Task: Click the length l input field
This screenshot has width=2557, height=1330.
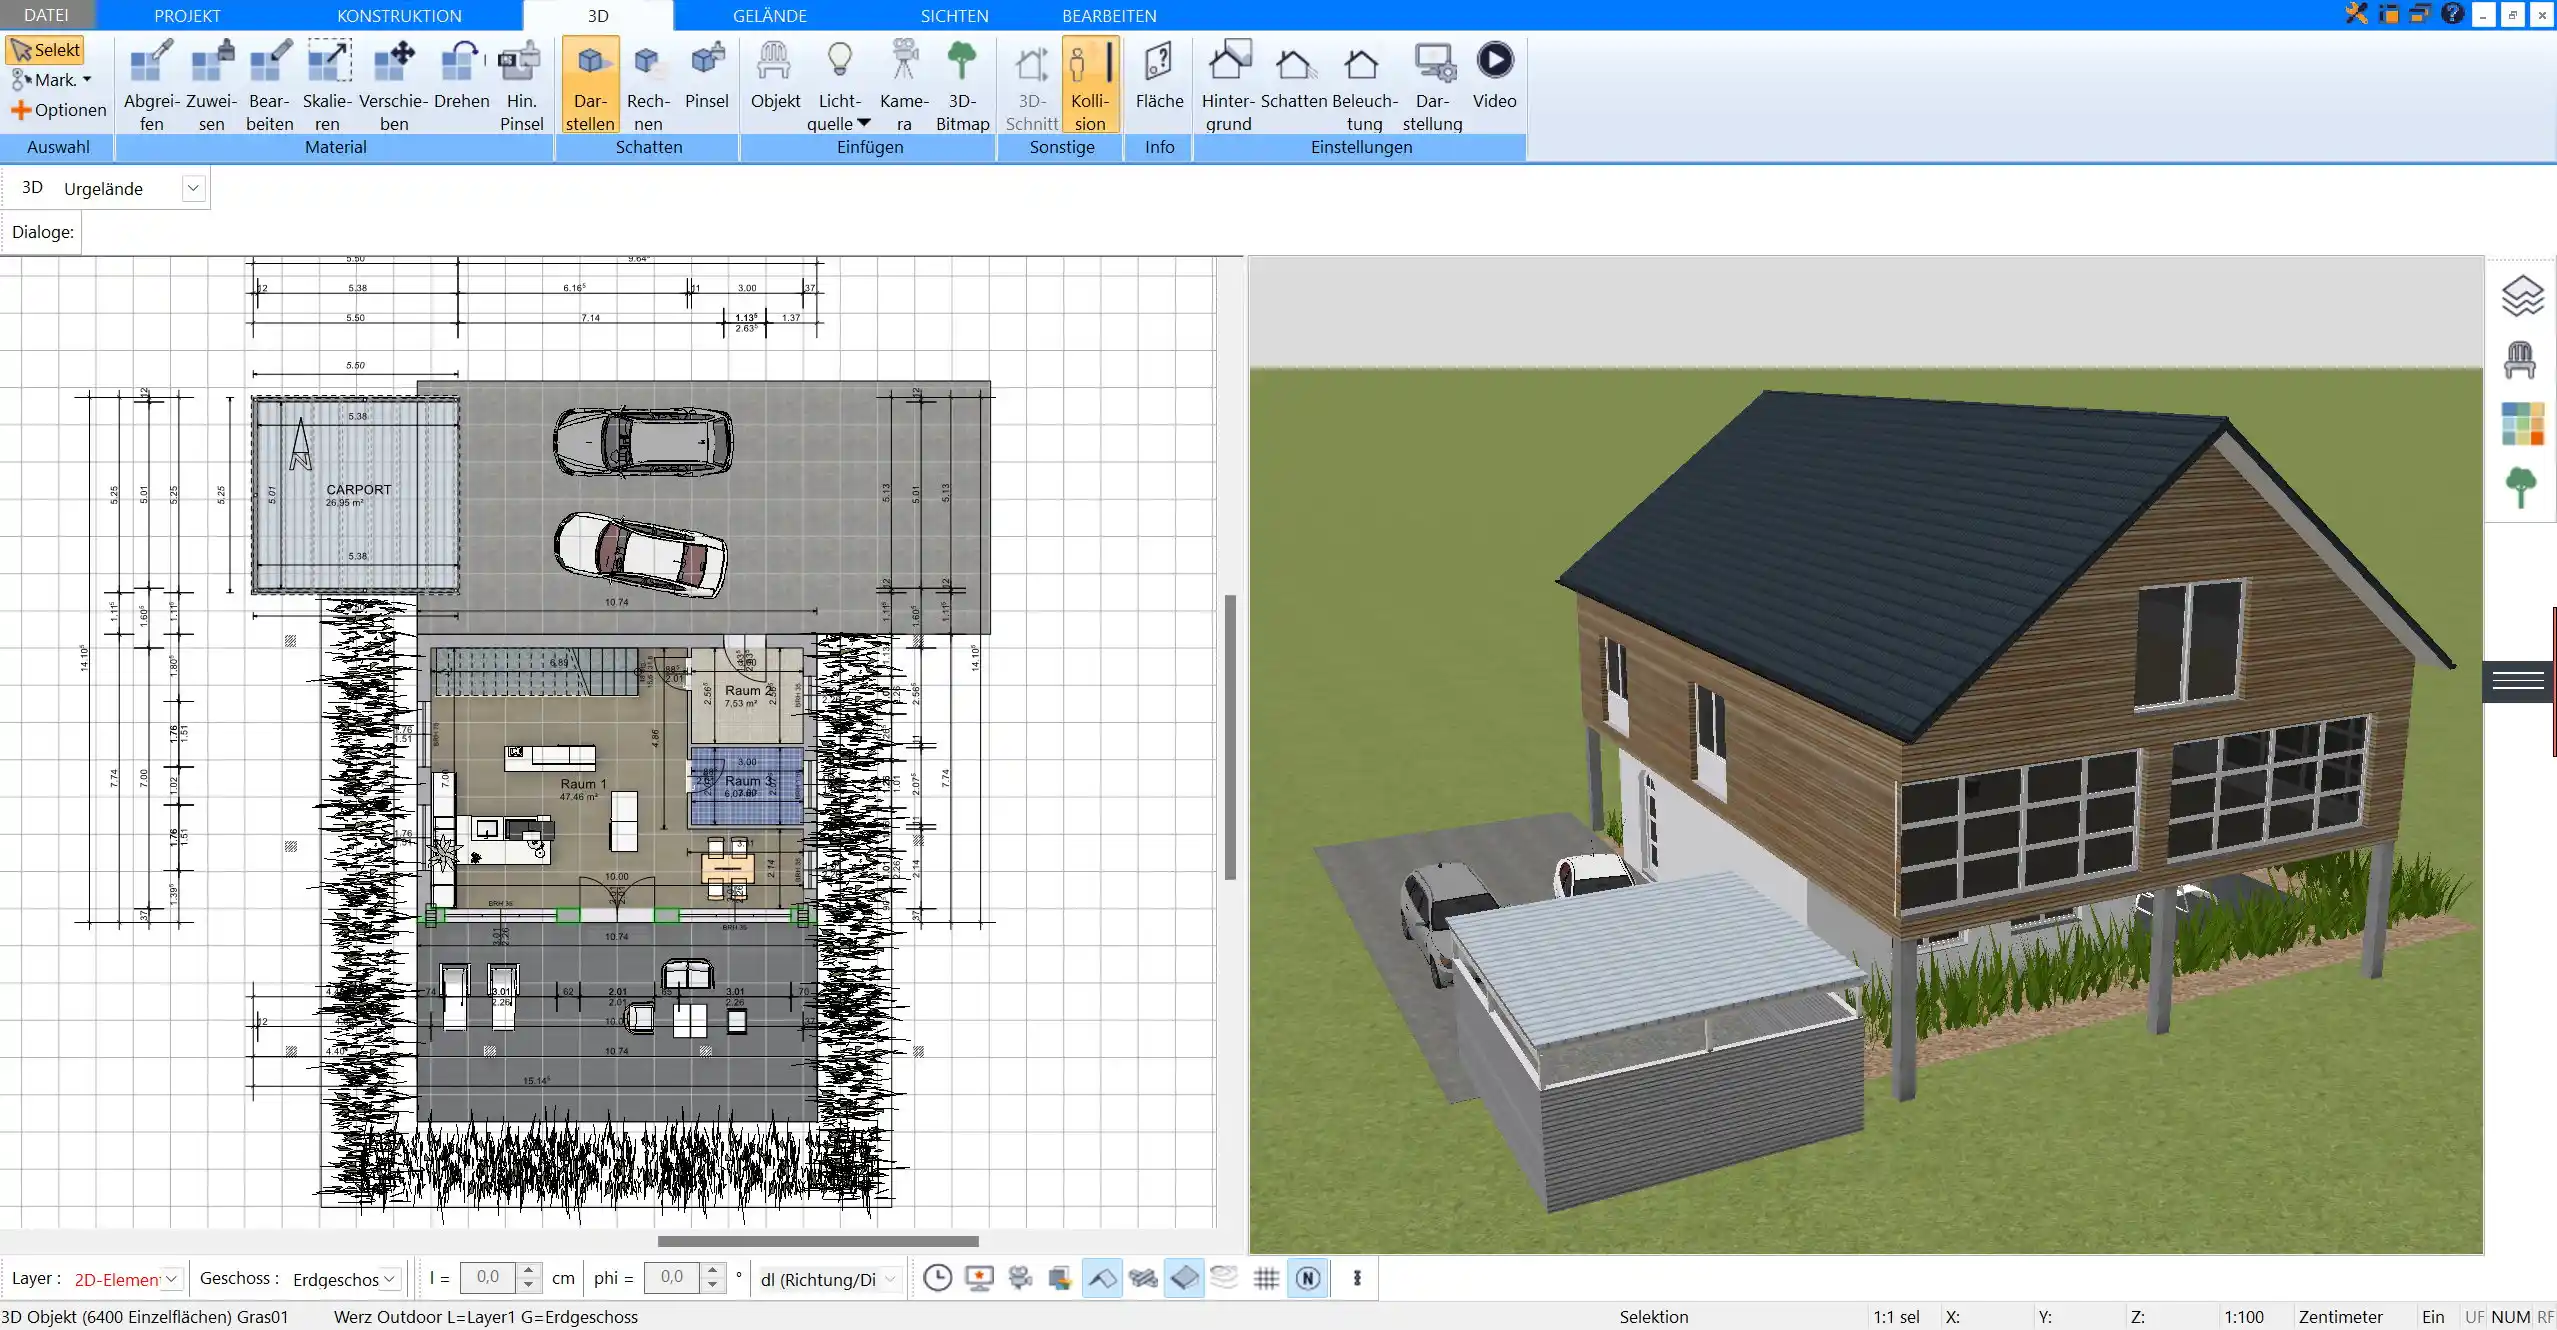Action: click(488, 1277)
